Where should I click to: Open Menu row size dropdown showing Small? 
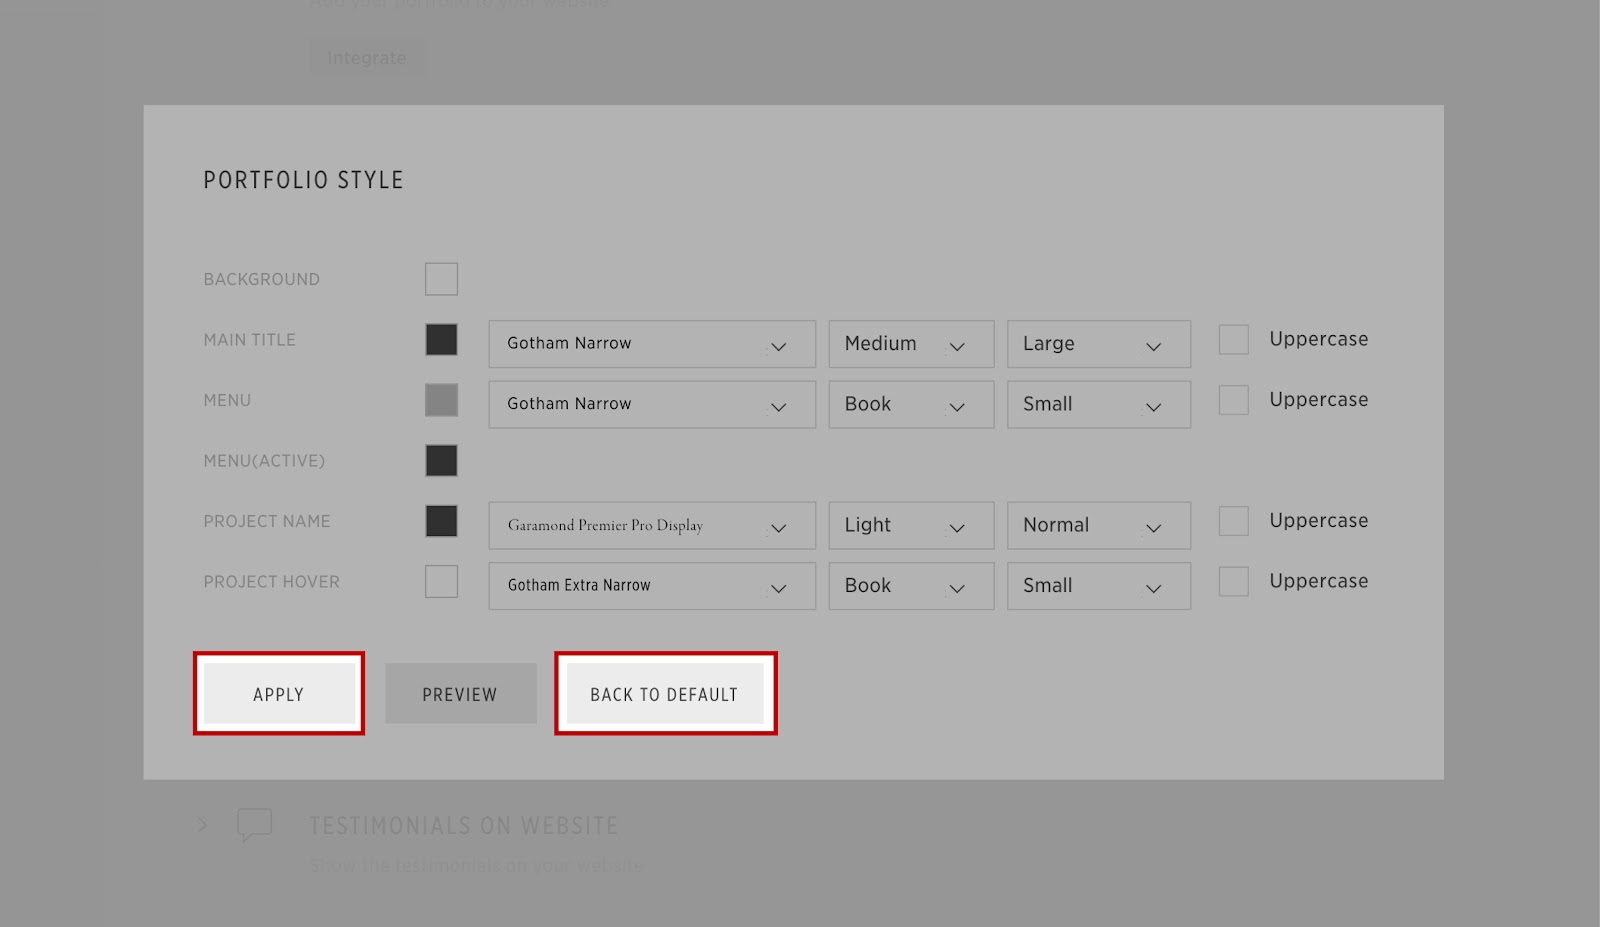tap(1099, 404)
